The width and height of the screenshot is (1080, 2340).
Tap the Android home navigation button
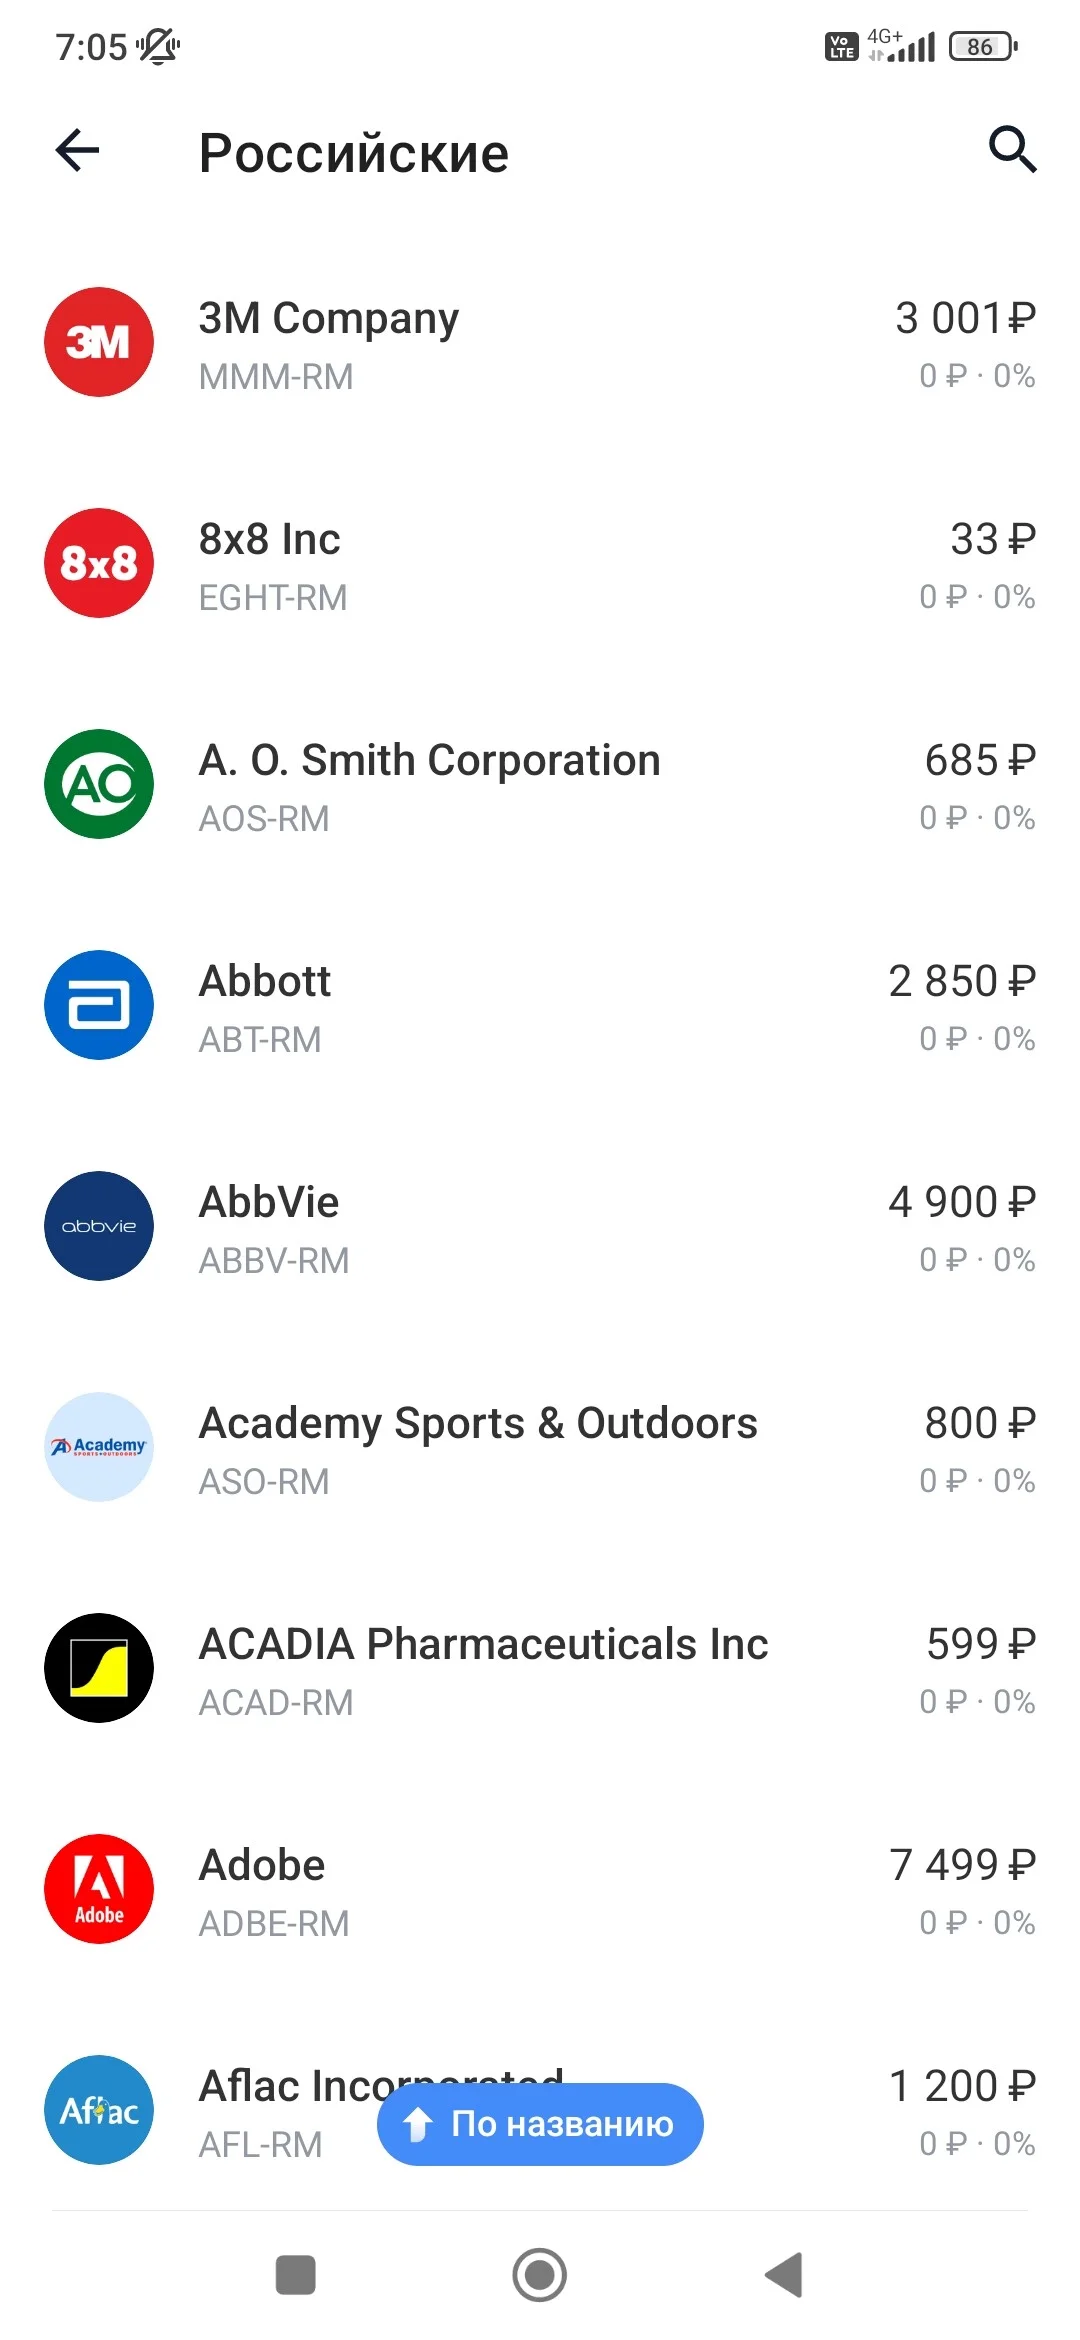pyautogui.click(x=540, y=2275)
